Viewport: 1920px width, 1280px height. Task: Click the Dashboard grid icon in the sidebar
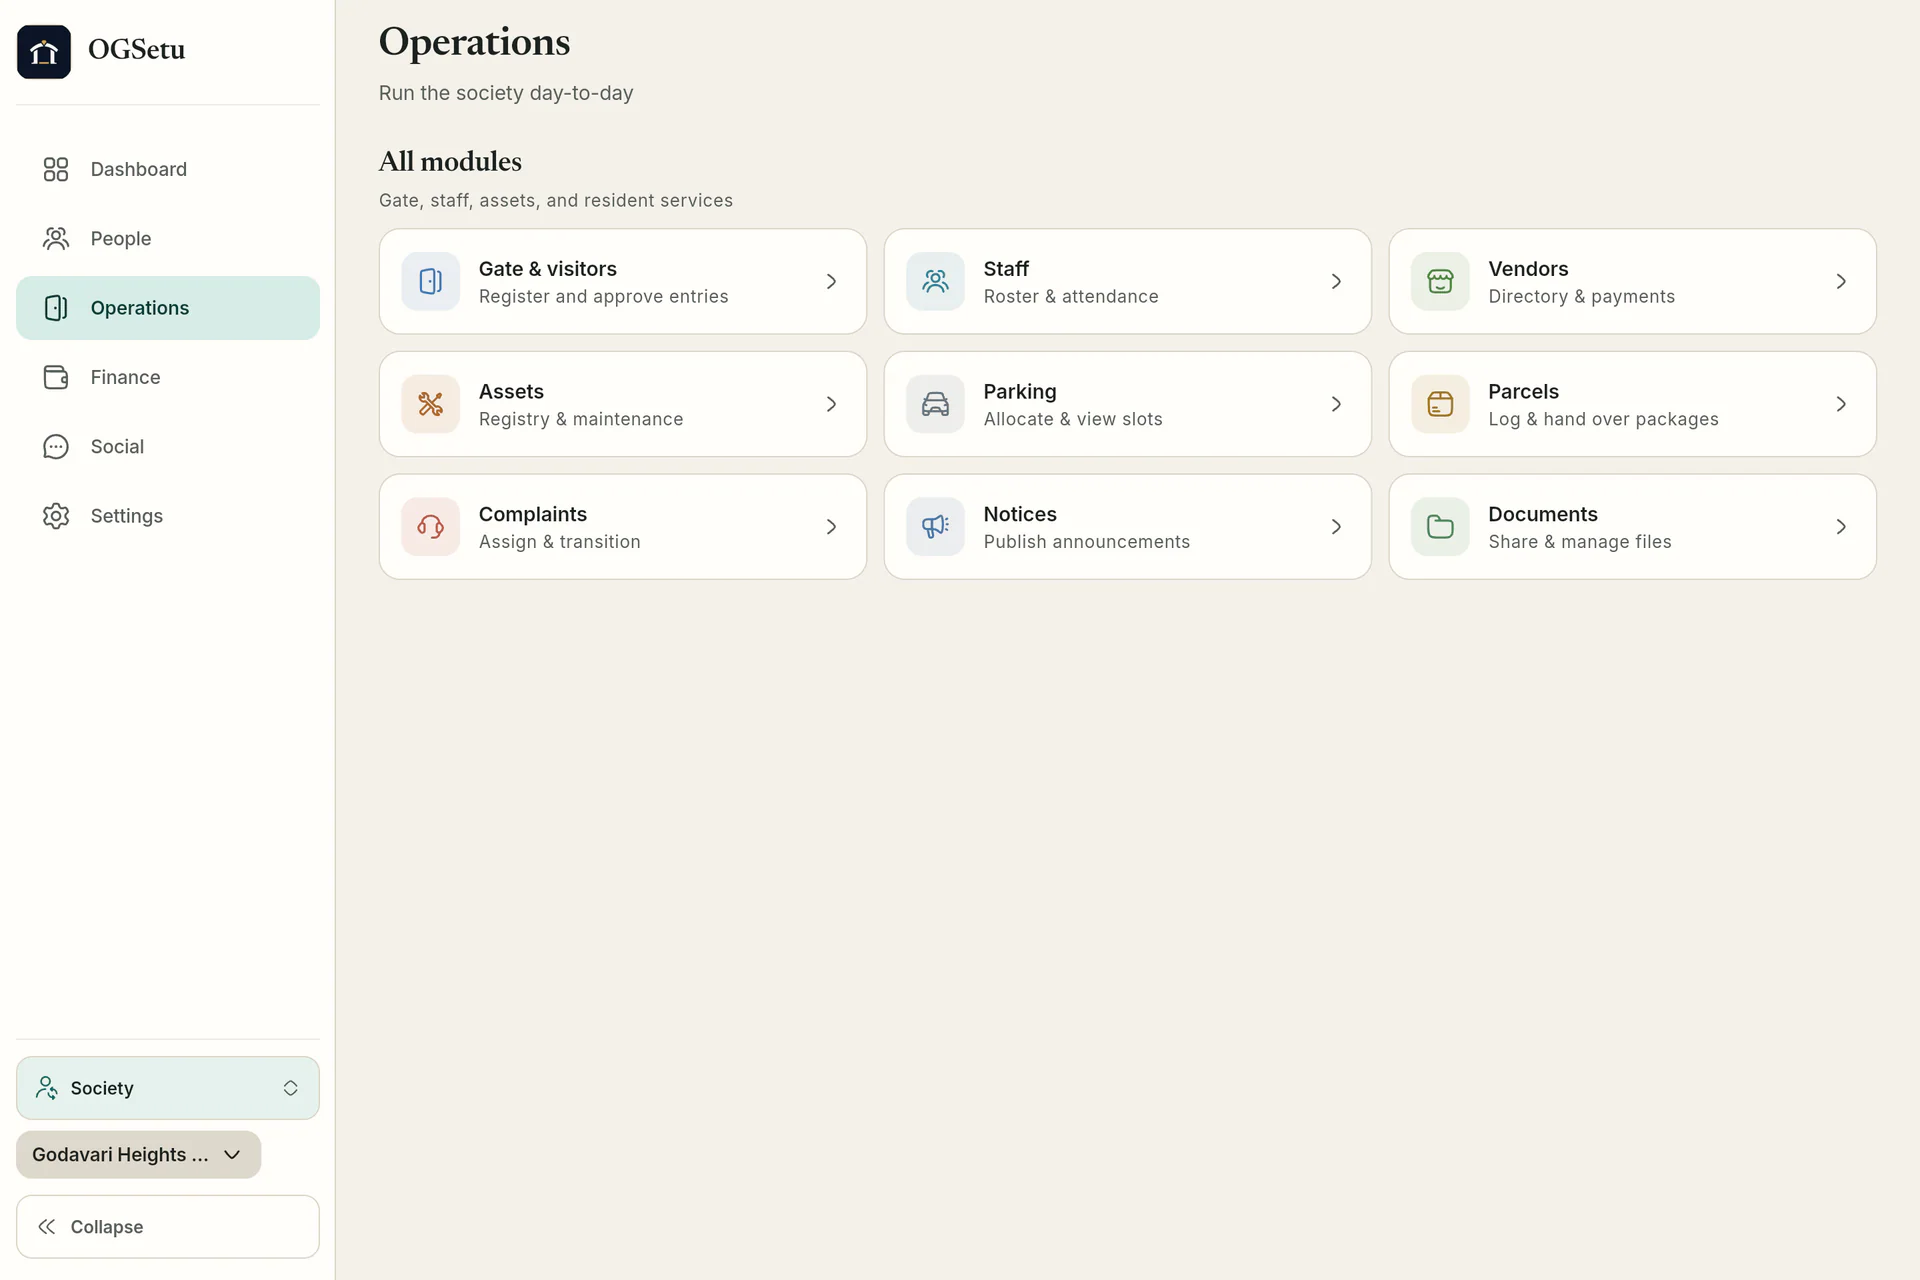[56, 169]
